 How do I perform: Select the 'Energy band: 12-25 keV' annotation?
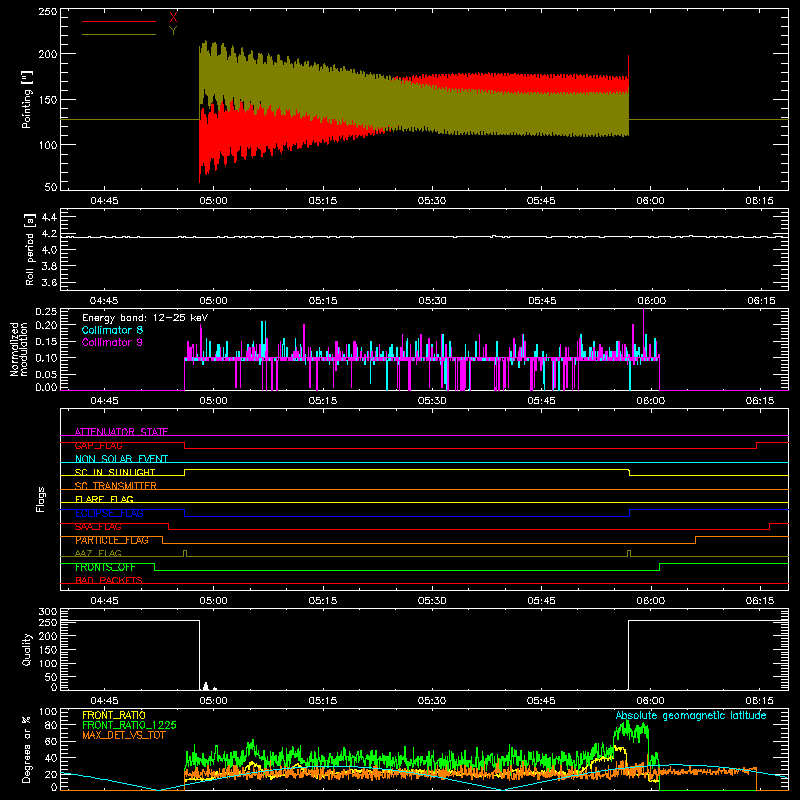(145, 318)
